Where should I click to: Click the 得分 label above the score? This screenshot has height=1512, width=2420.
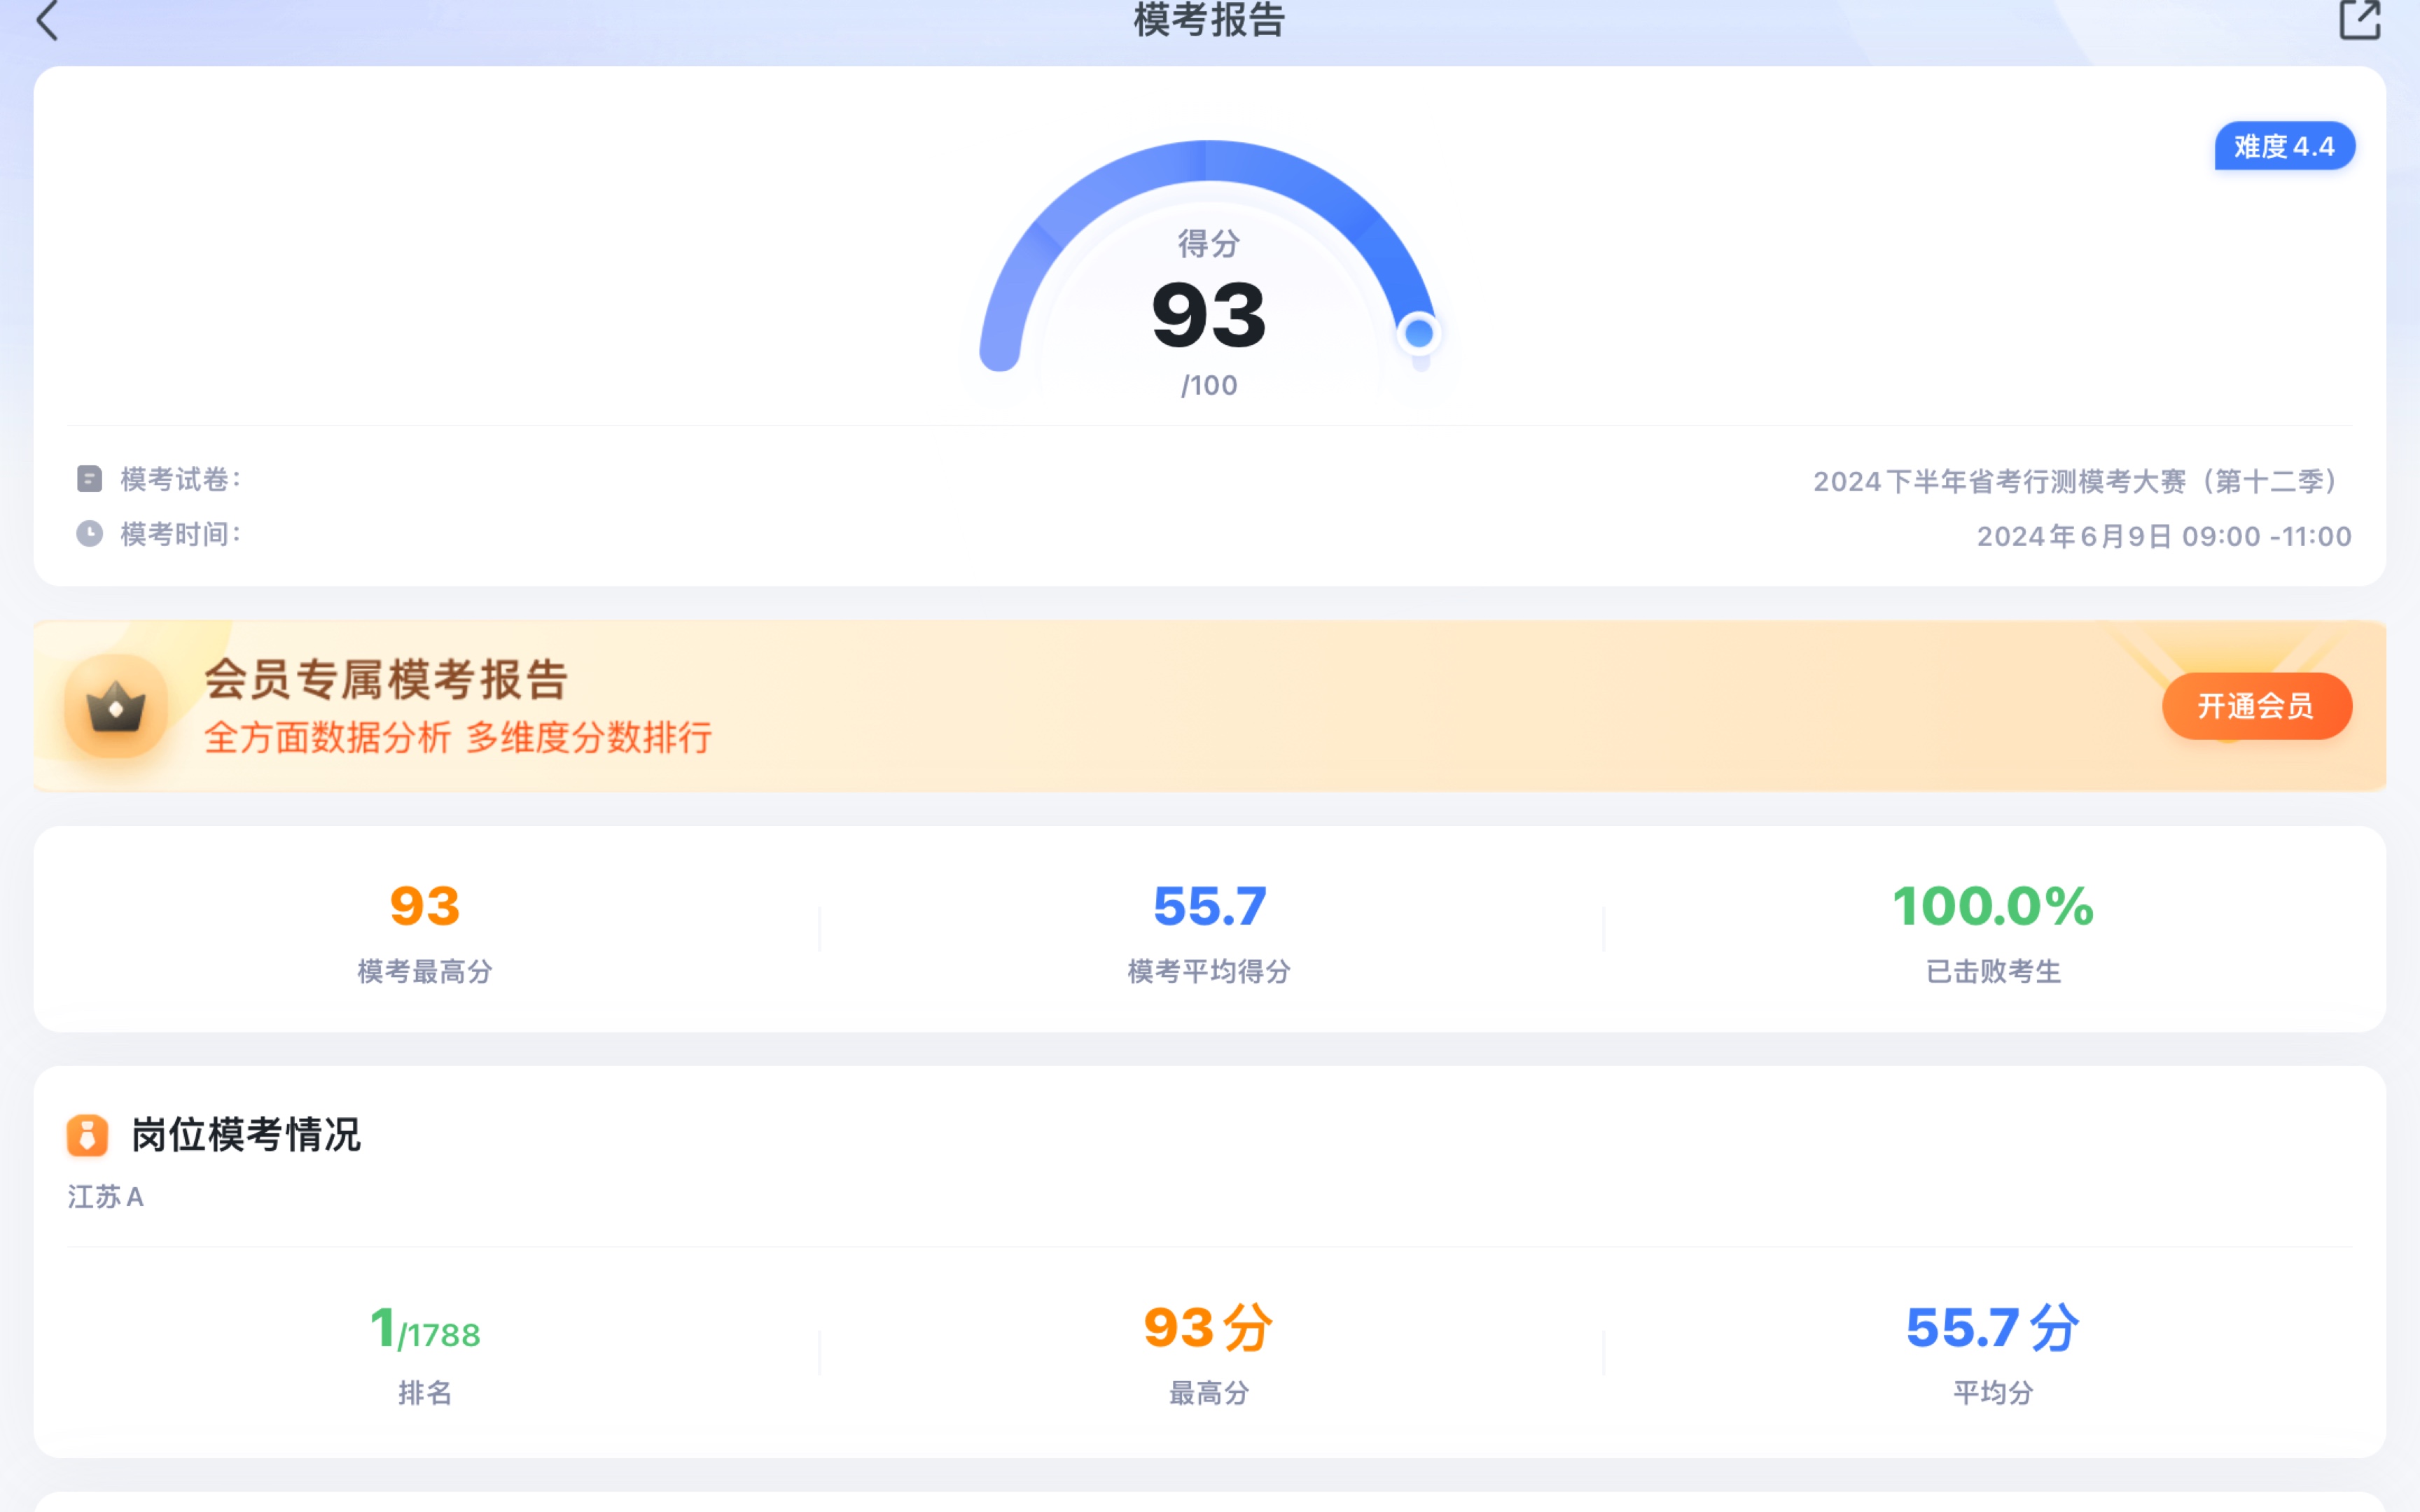coord(1209,243)
